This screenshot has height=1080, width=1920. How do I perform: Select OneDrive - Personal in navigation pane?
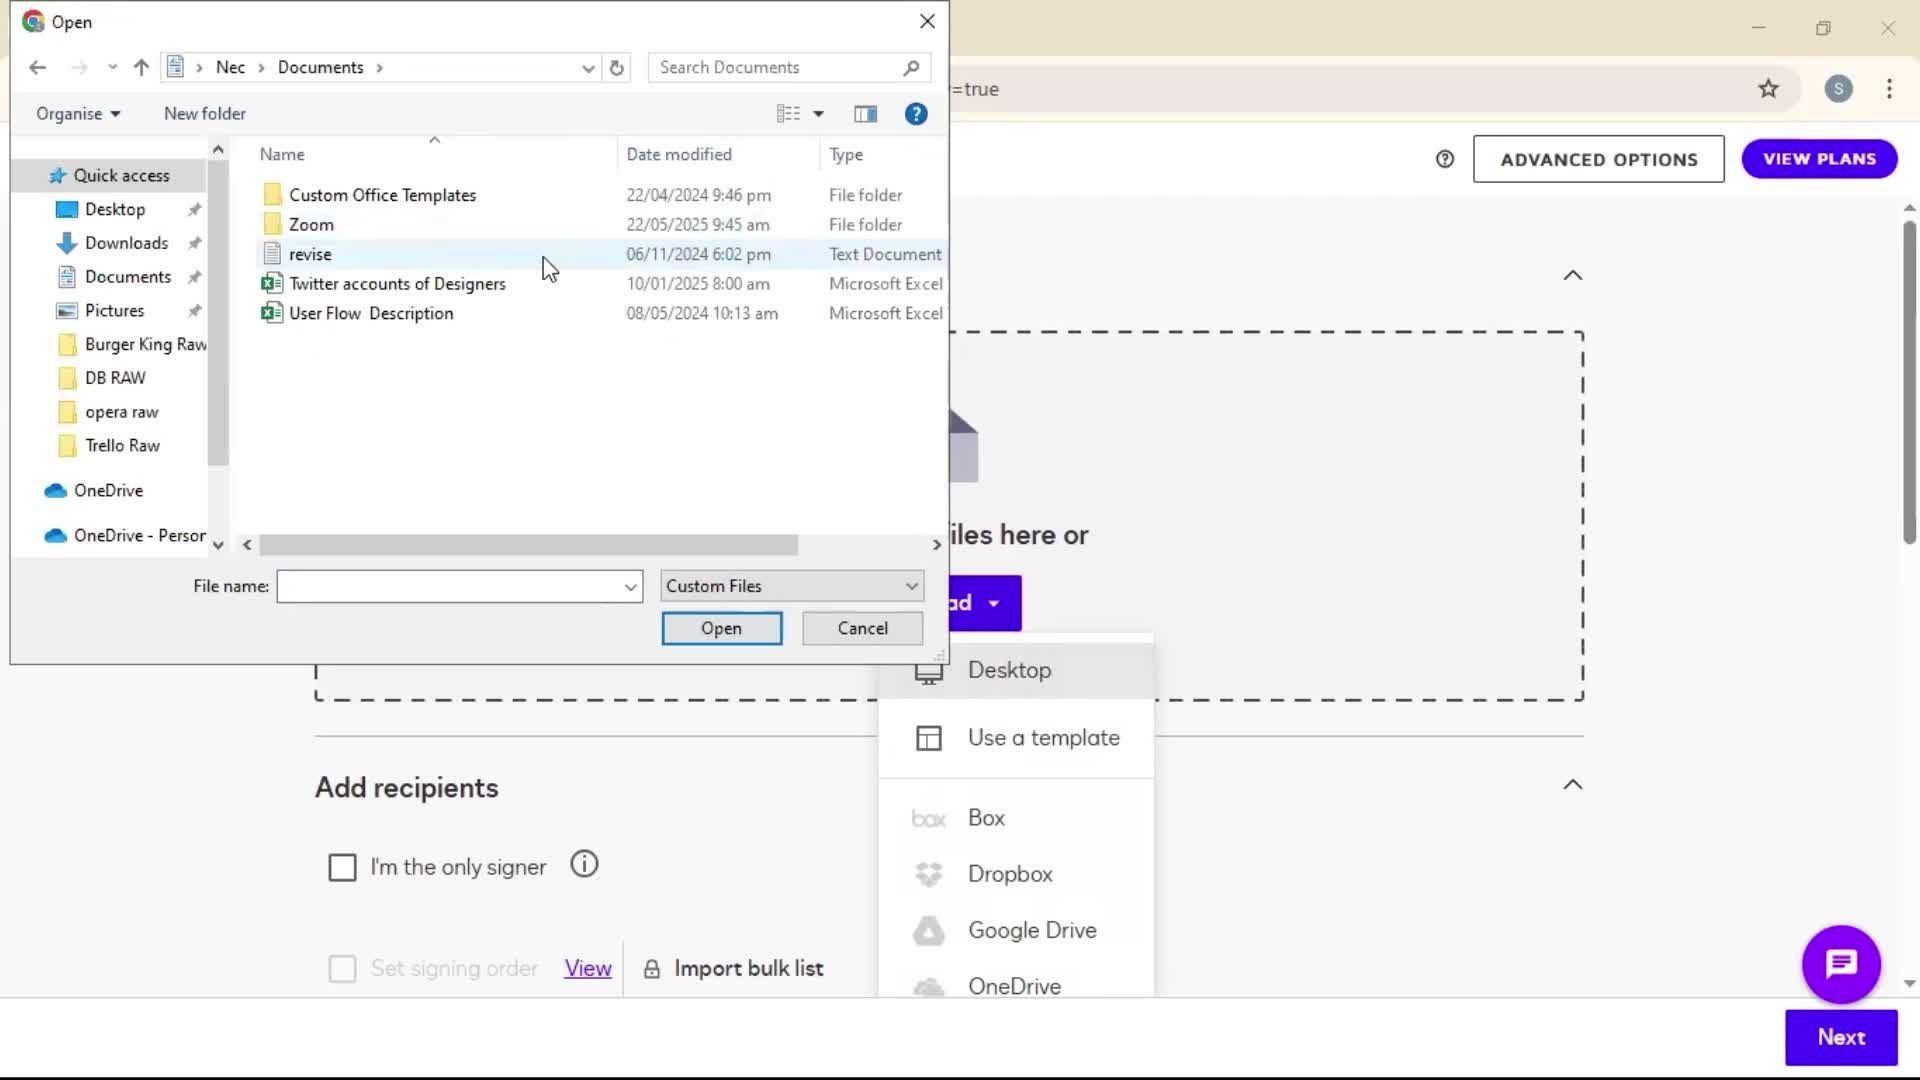pyautogui.click(x=125, y=535)
